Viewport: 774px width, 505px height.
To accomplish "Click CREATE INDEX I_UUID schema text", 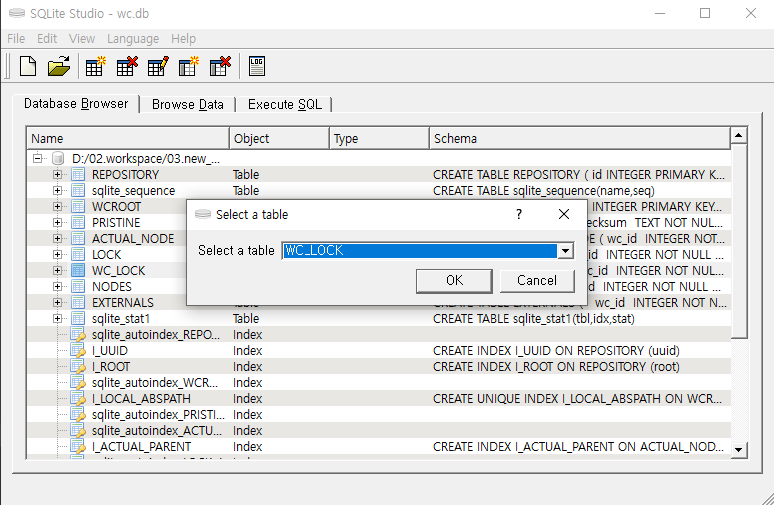I will (x=556, y=350).
